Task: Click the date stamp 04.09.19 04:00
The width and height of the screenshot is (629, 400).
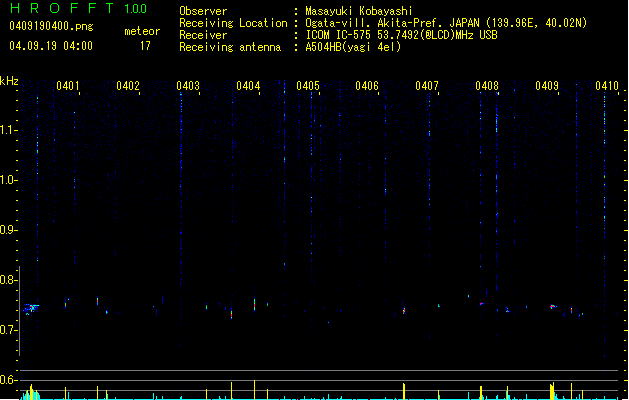Action: click(x=51, y=46)
